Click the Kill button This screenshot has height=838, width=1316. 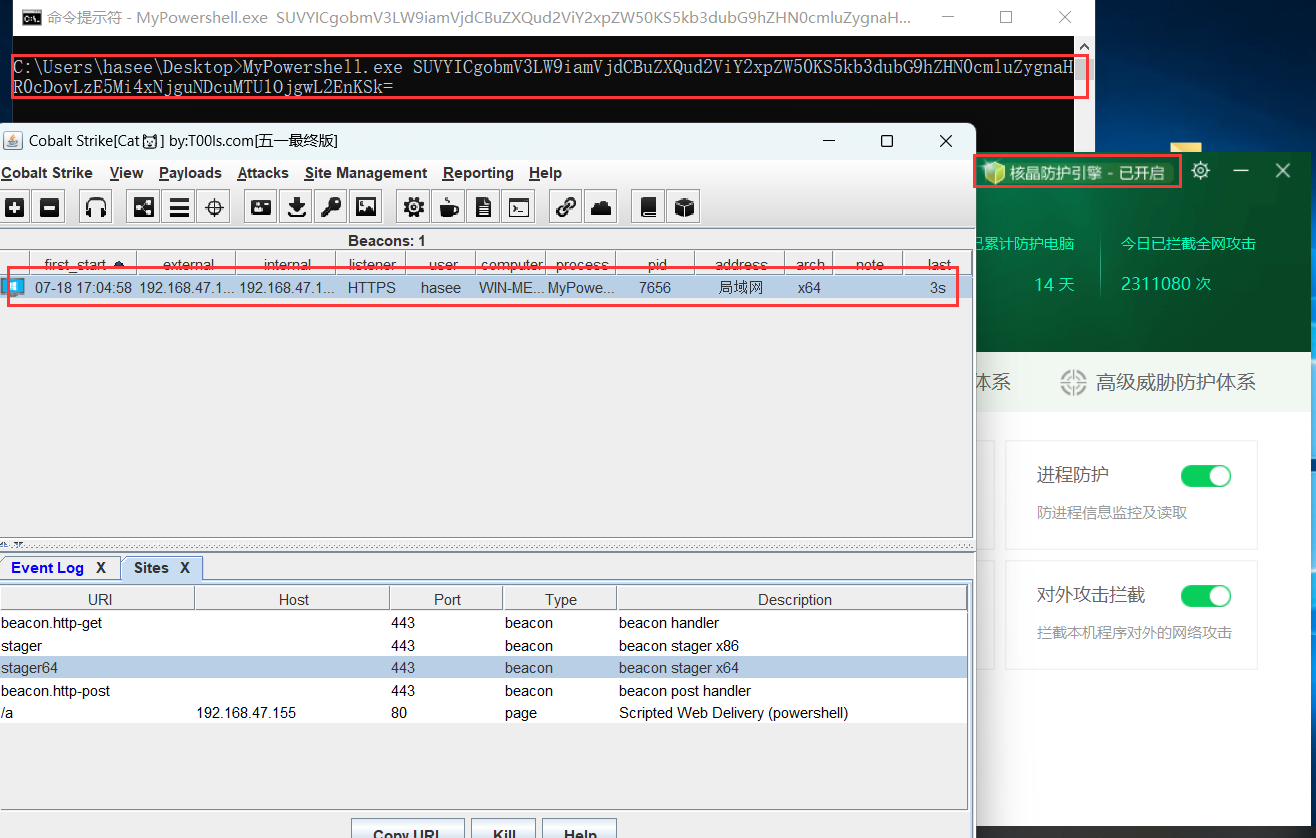pos(504,832)
